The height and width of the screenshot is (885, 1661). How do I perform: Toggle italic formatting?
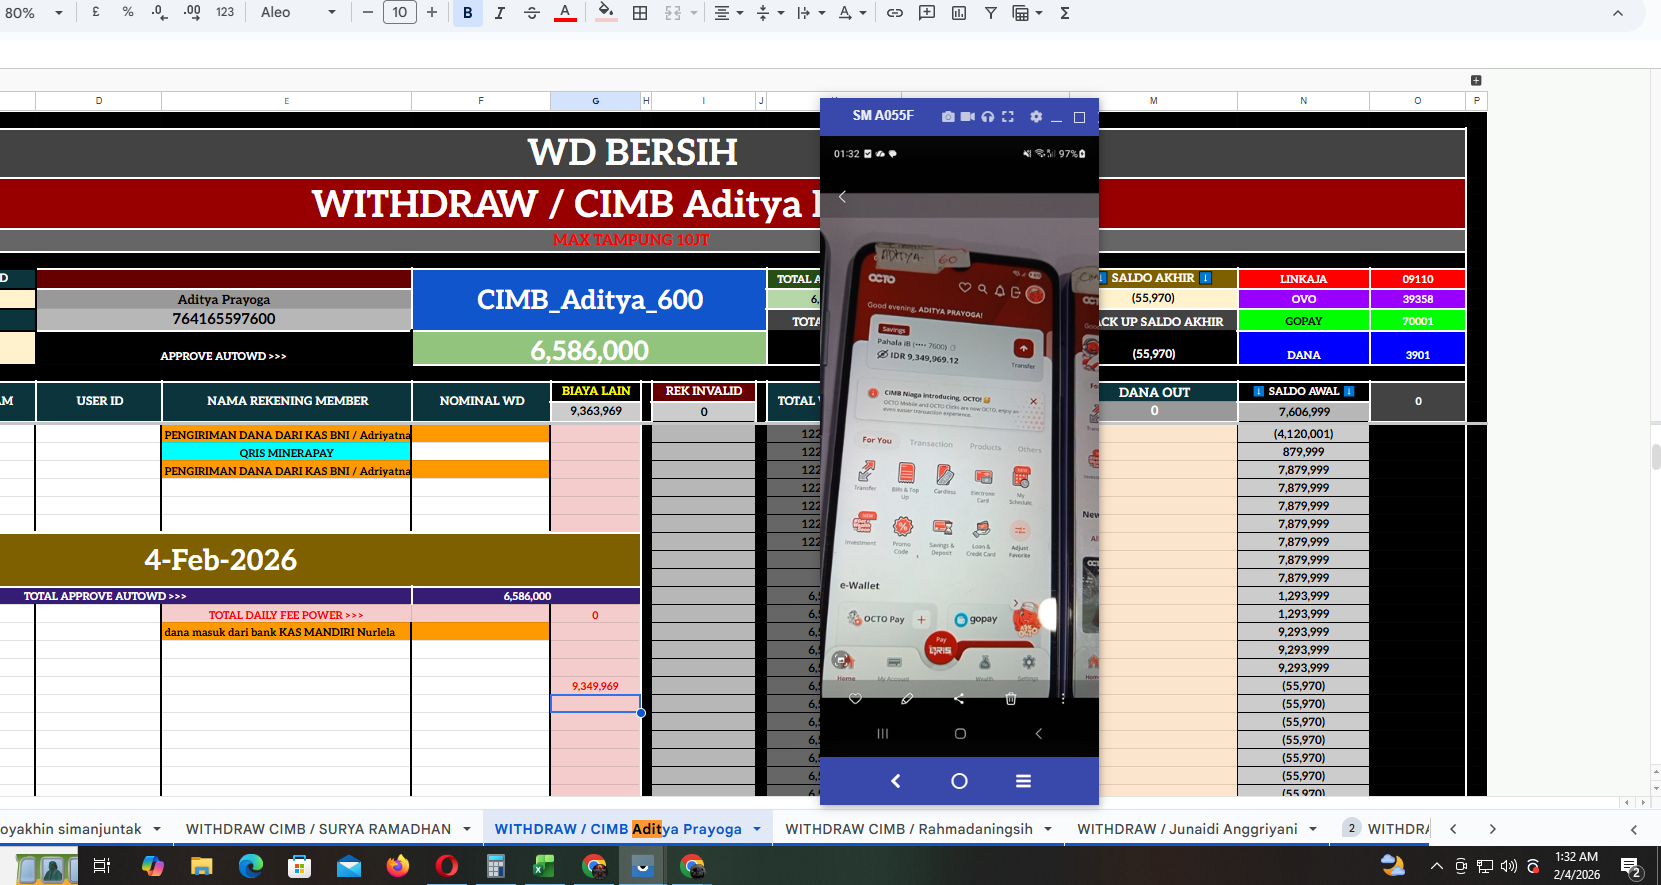click(x=500, y=13)
